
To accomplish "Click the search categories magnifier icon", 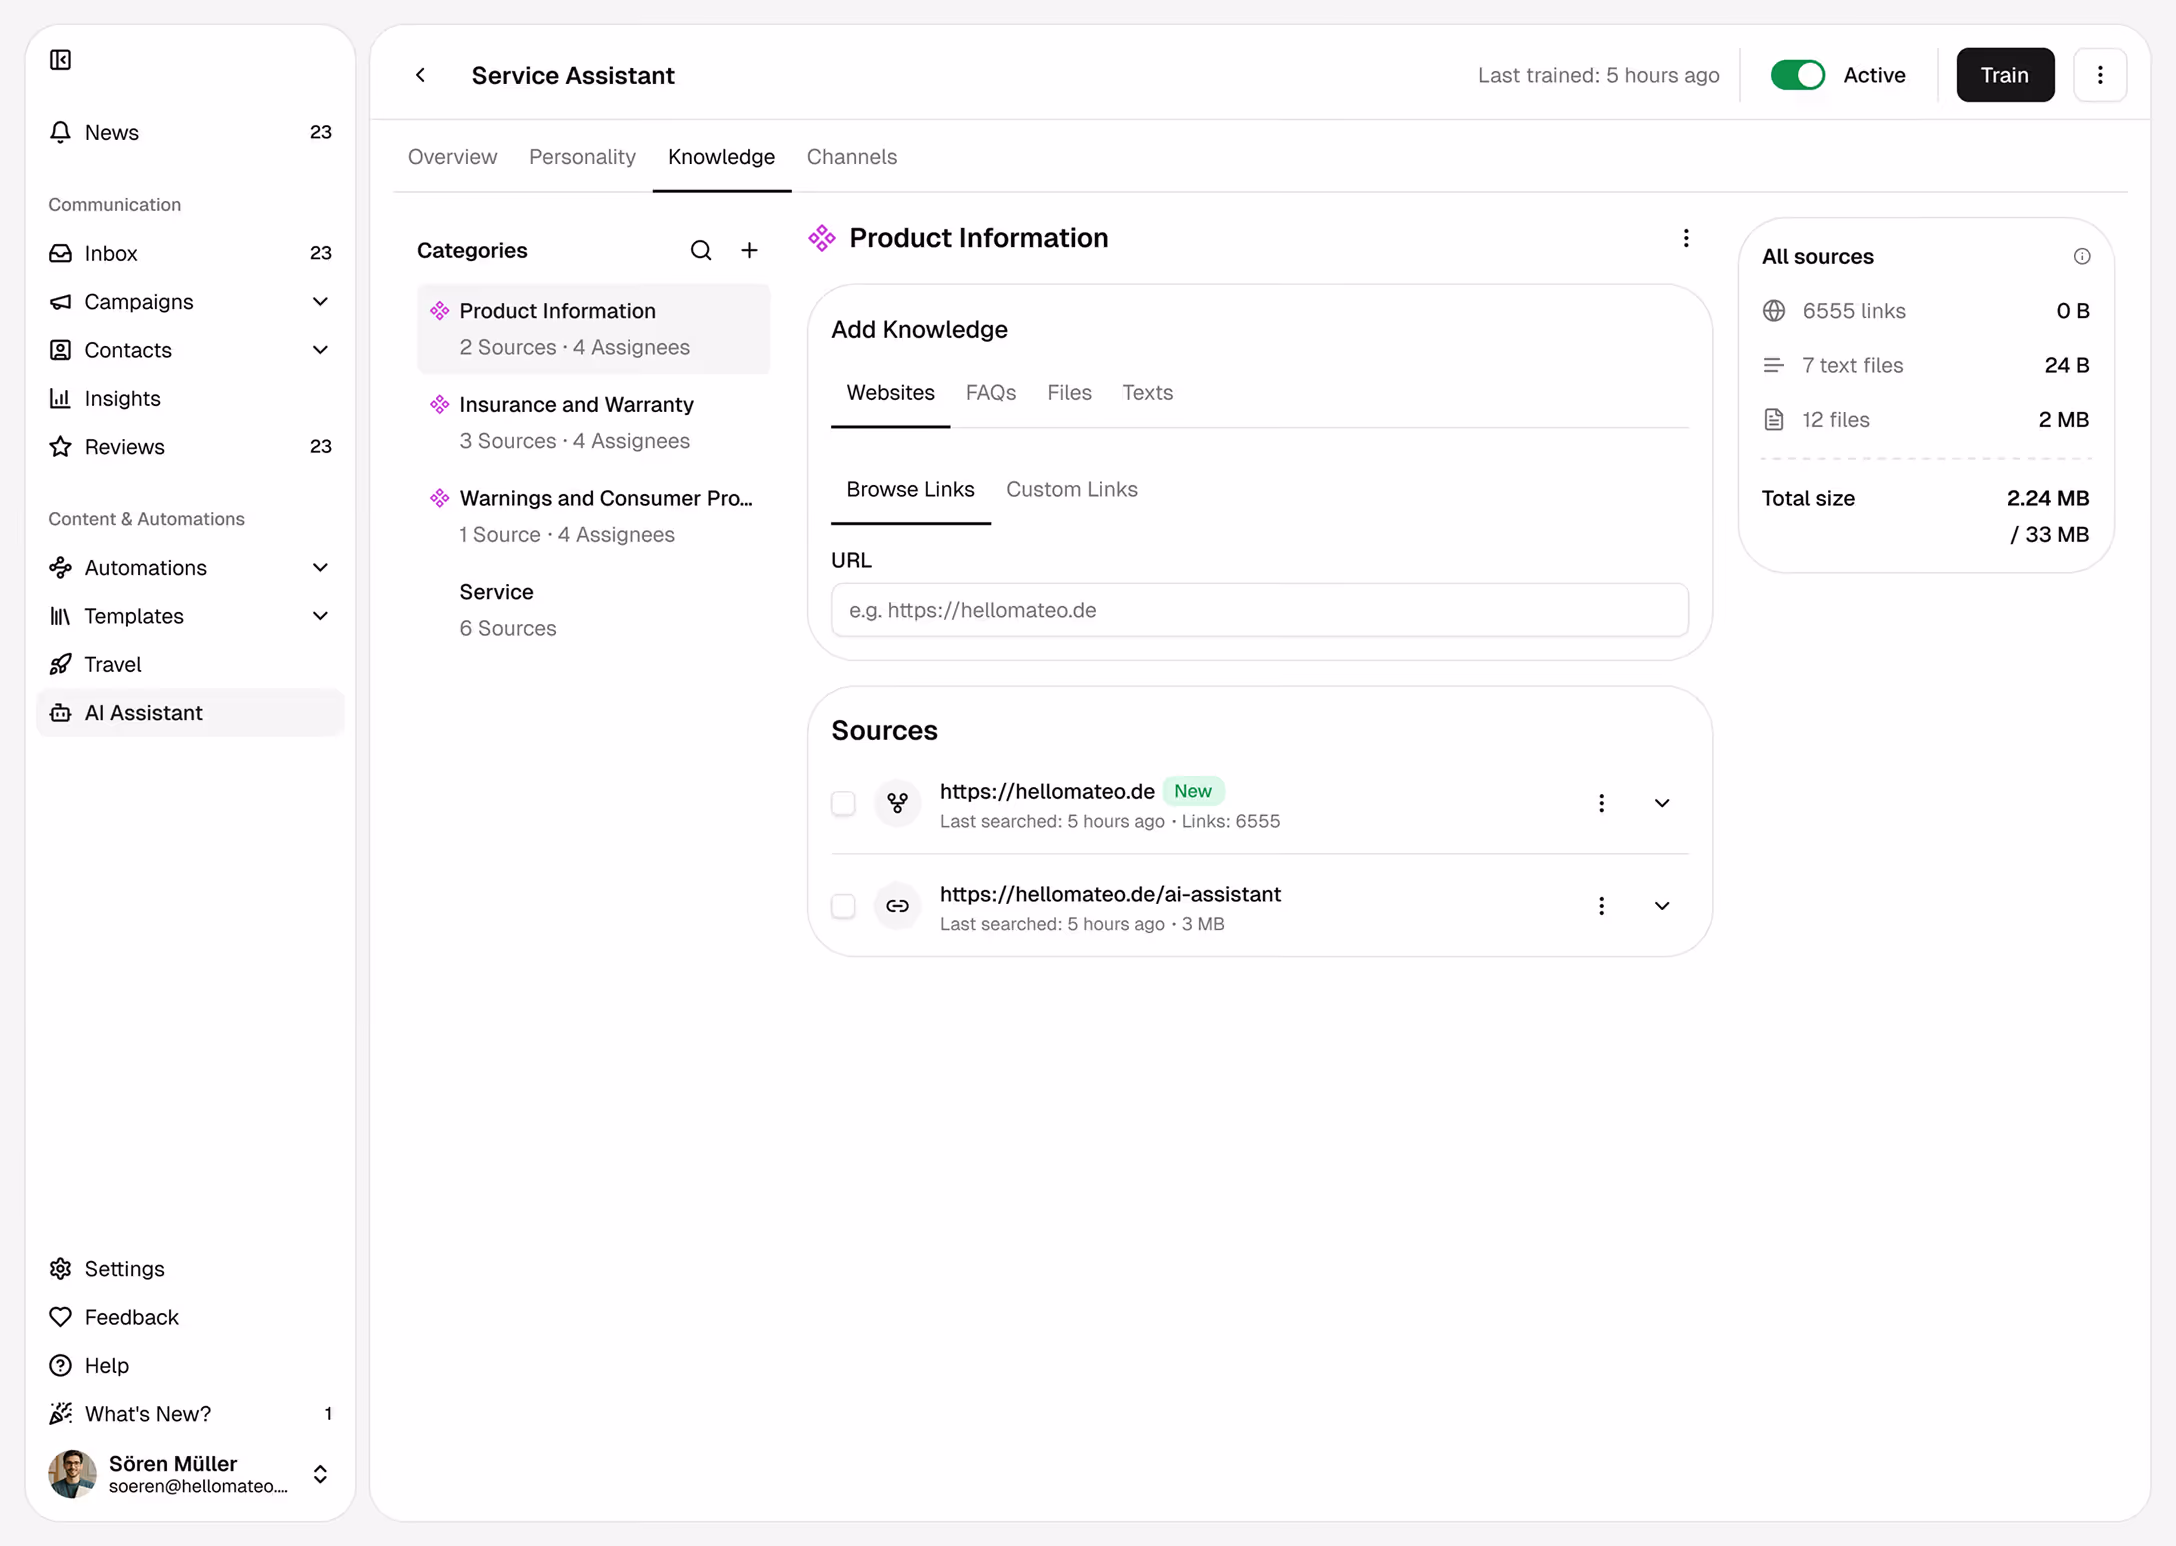I will pos(700,250).
